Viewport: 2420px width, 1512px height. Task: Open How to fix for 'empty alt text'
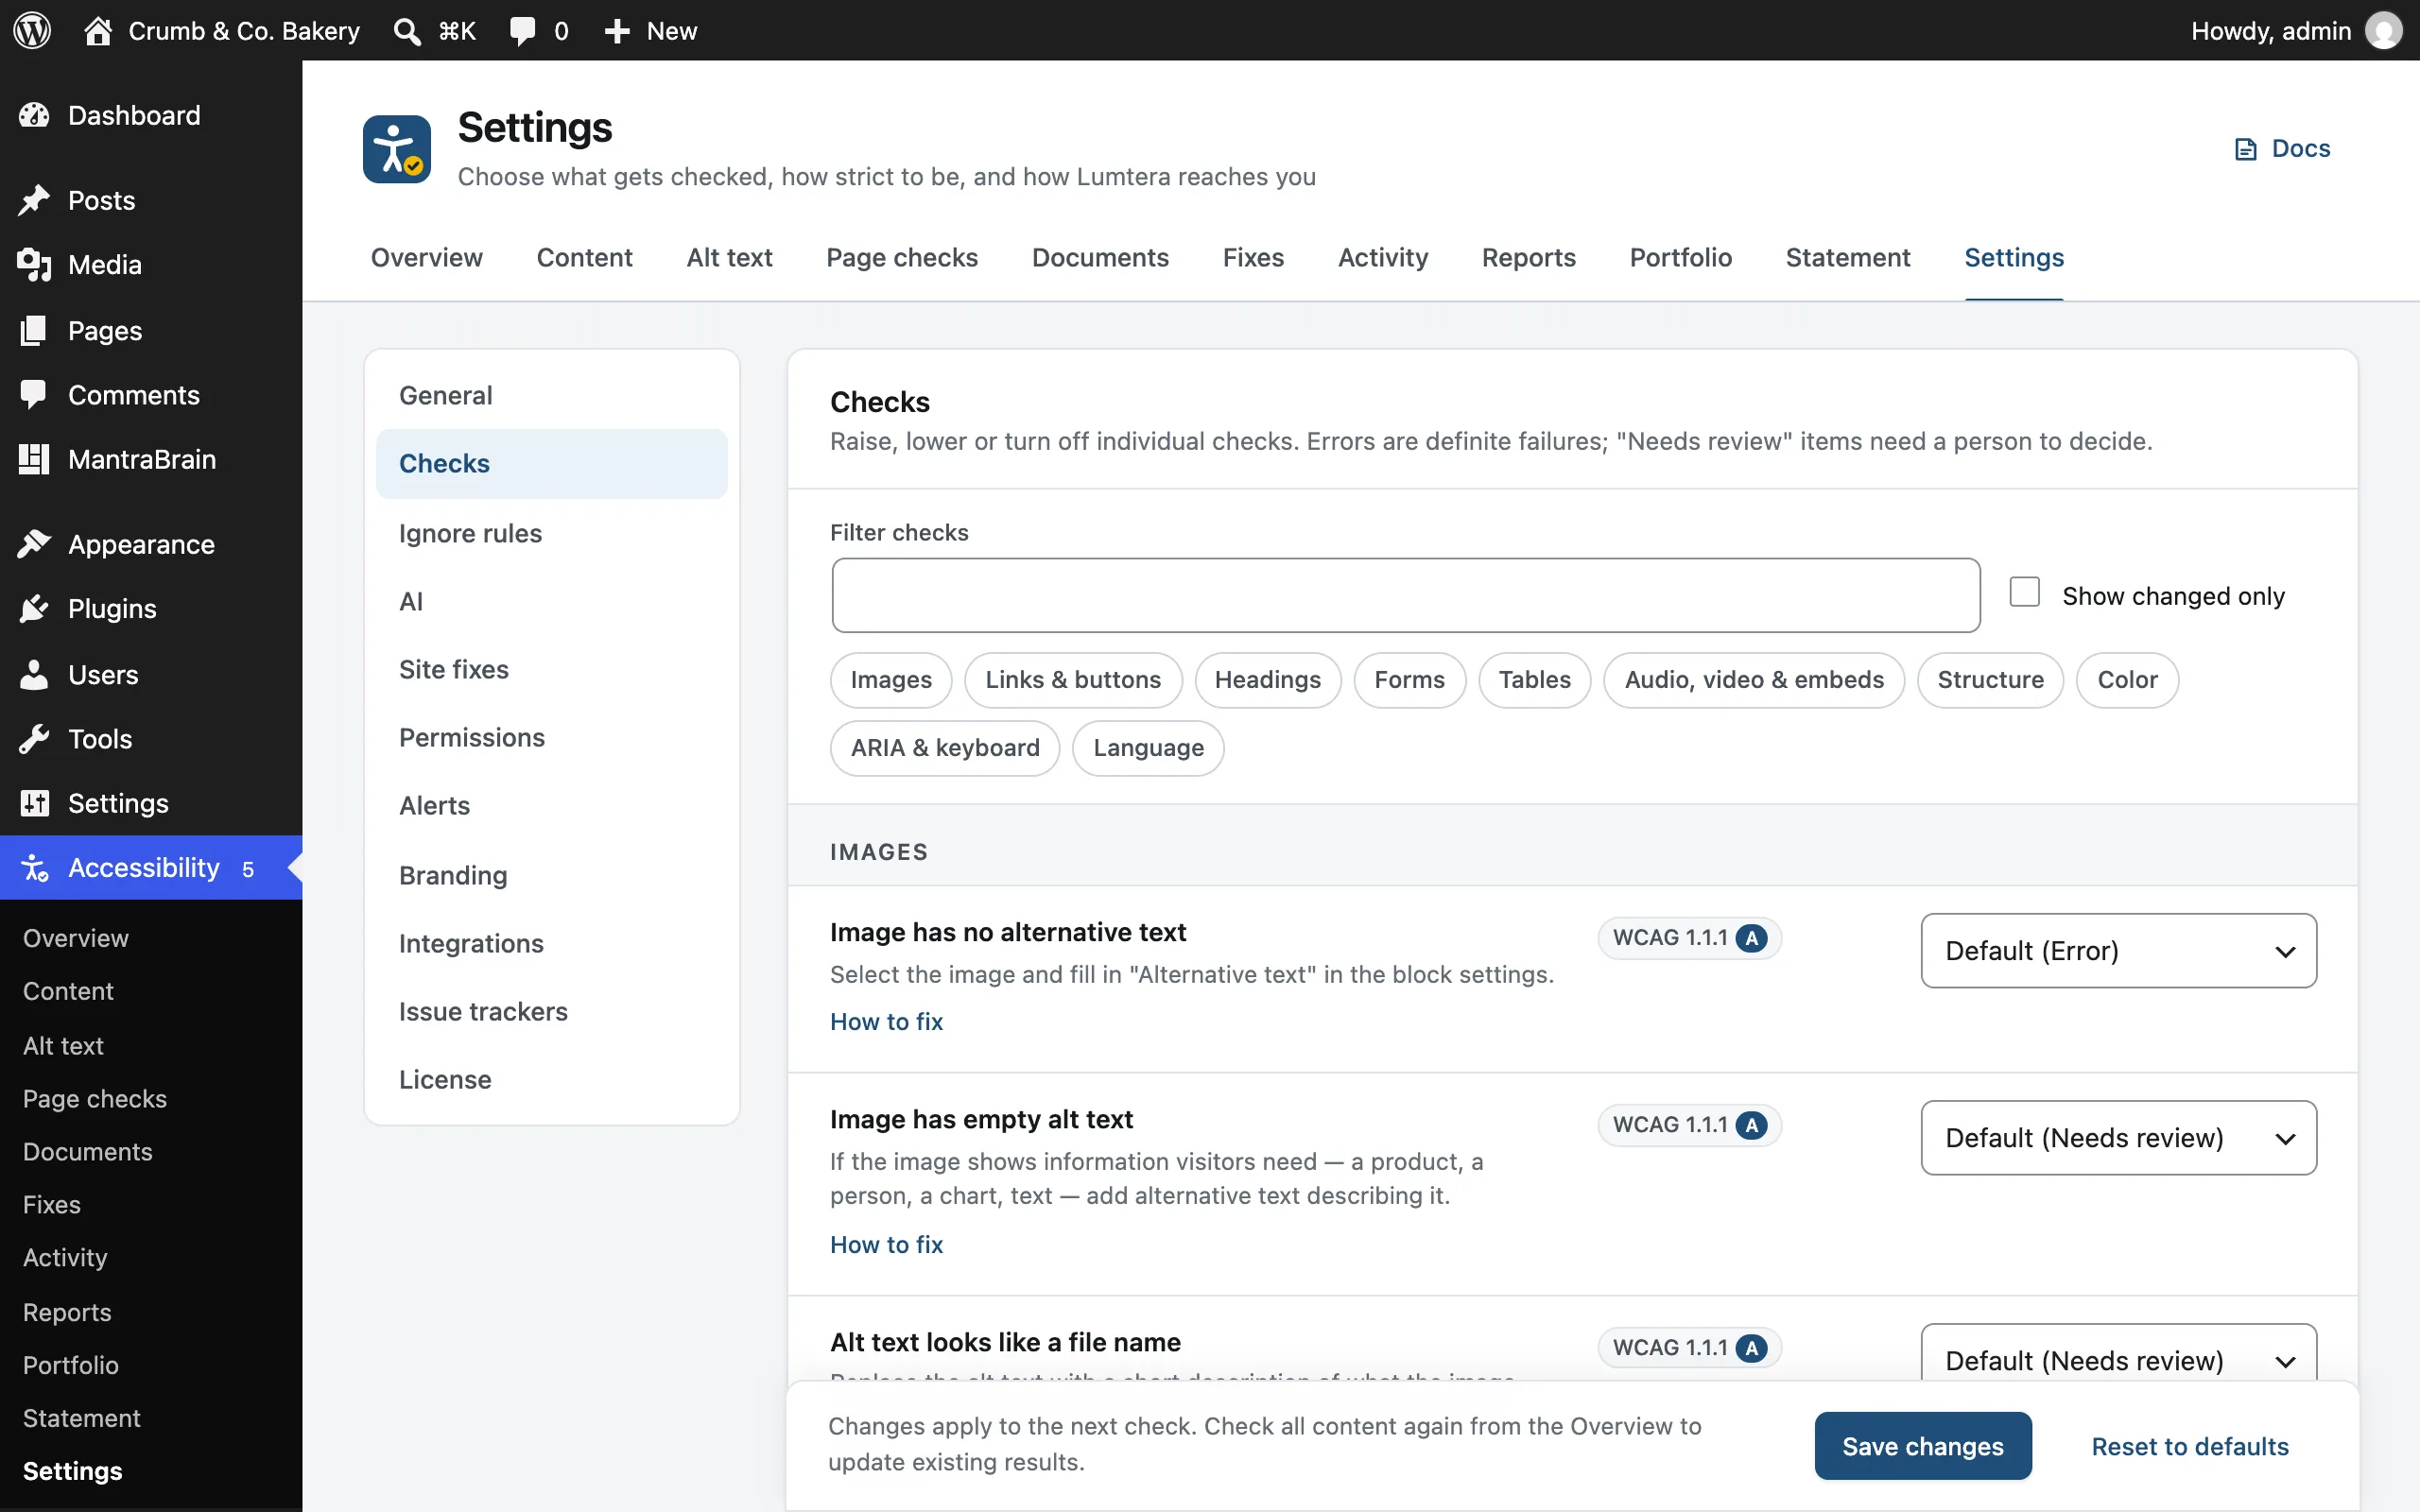pos(886,1244)
